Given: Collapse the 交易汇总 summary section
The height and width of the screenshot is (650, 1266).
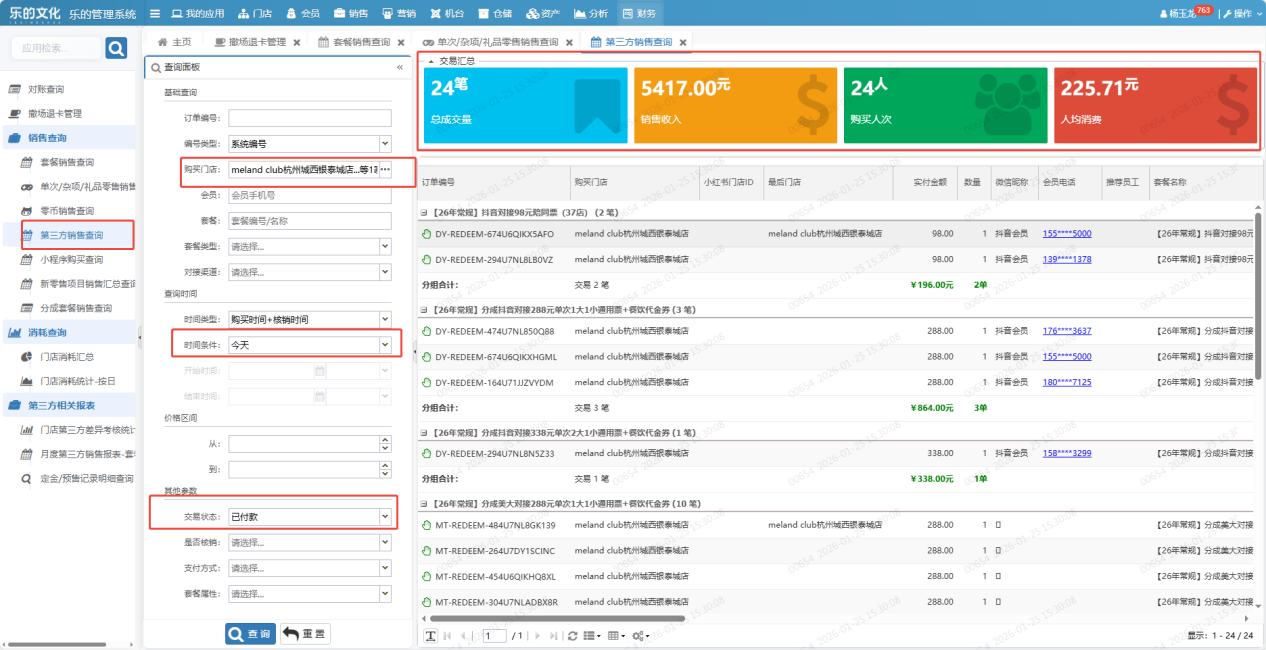Looking at the screenshot, I should [x=431, y=61].
